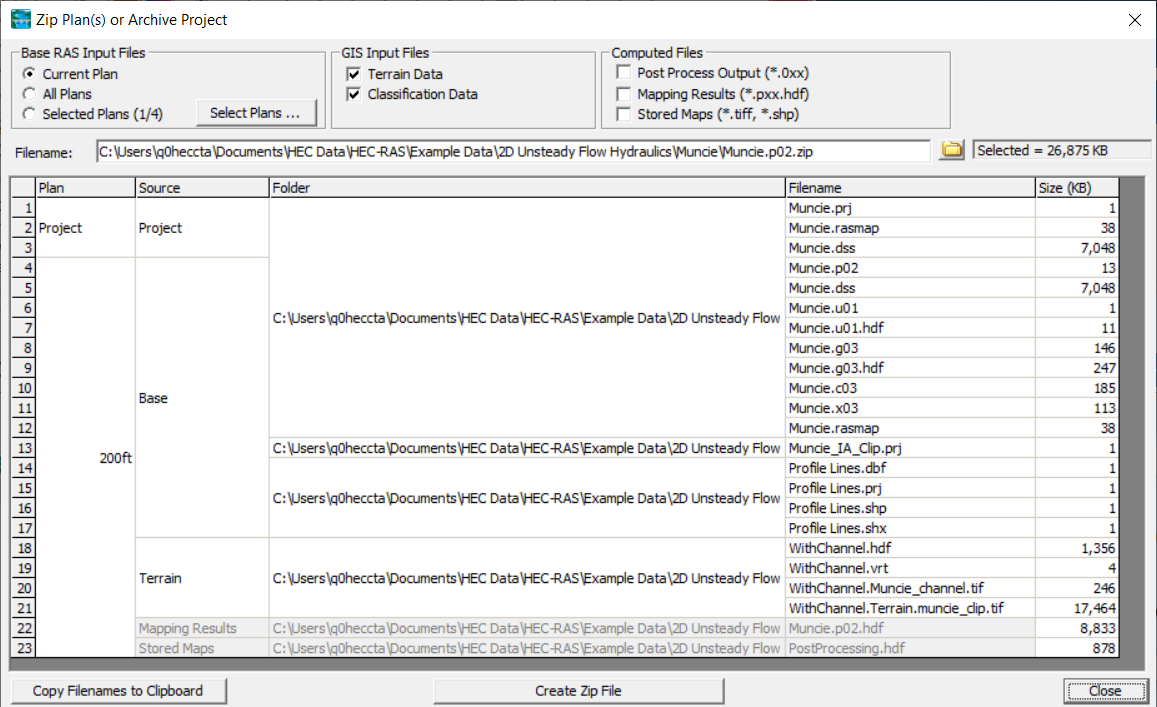Screen dimensions: 1157x707
Task: Click the HEC-RAS app icon in title bar
Action: (20, 19)
